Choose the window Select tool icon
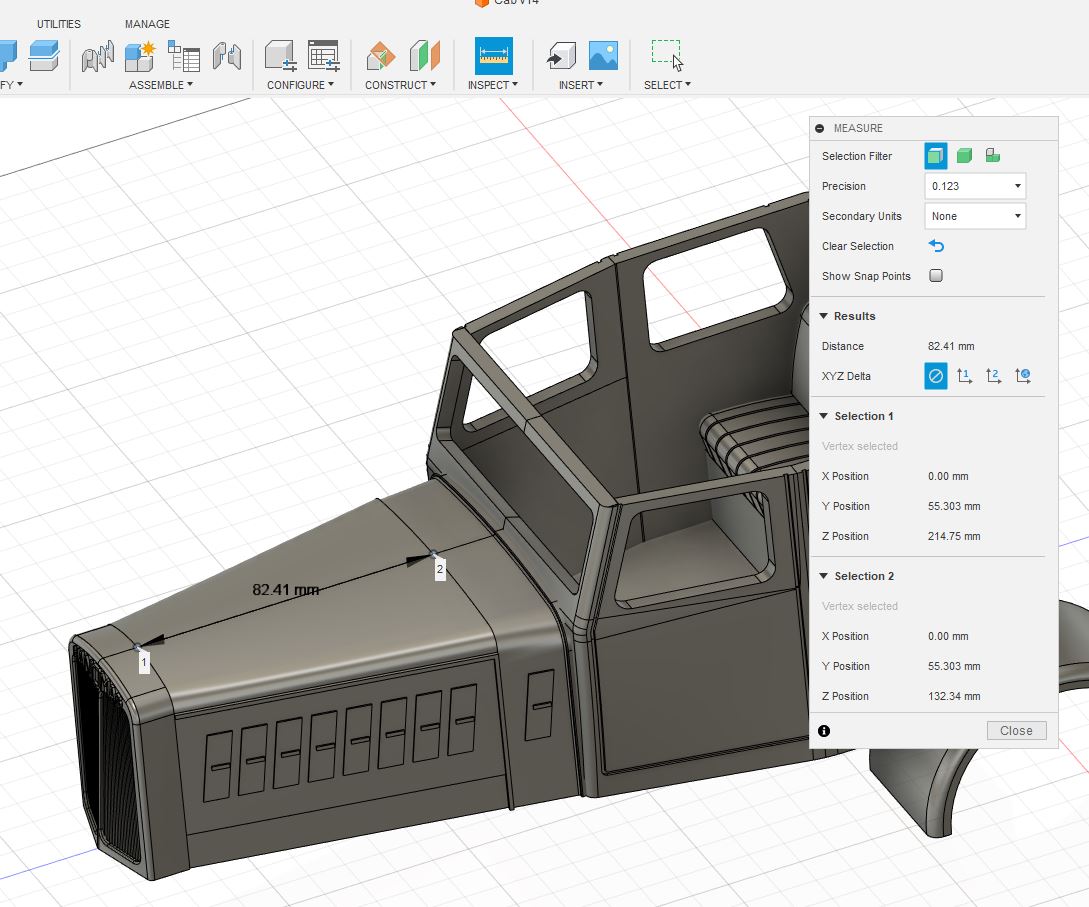1089x907 pixels. coord(667,56)
